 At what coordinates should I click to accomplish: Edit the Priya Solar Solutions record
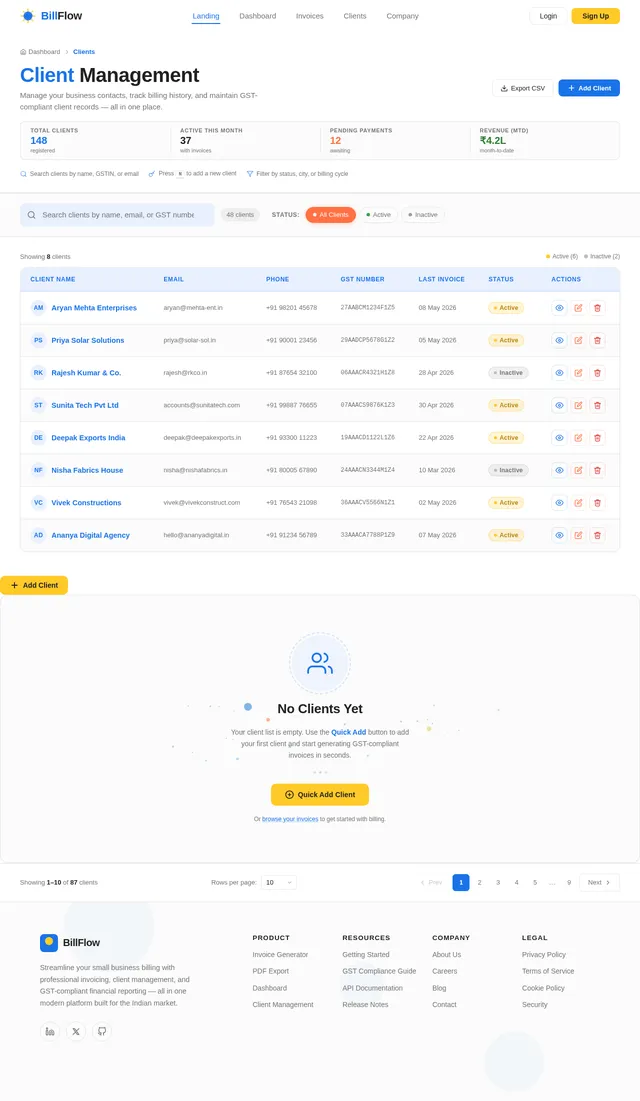pyautogui.click(x=578, y=341)
